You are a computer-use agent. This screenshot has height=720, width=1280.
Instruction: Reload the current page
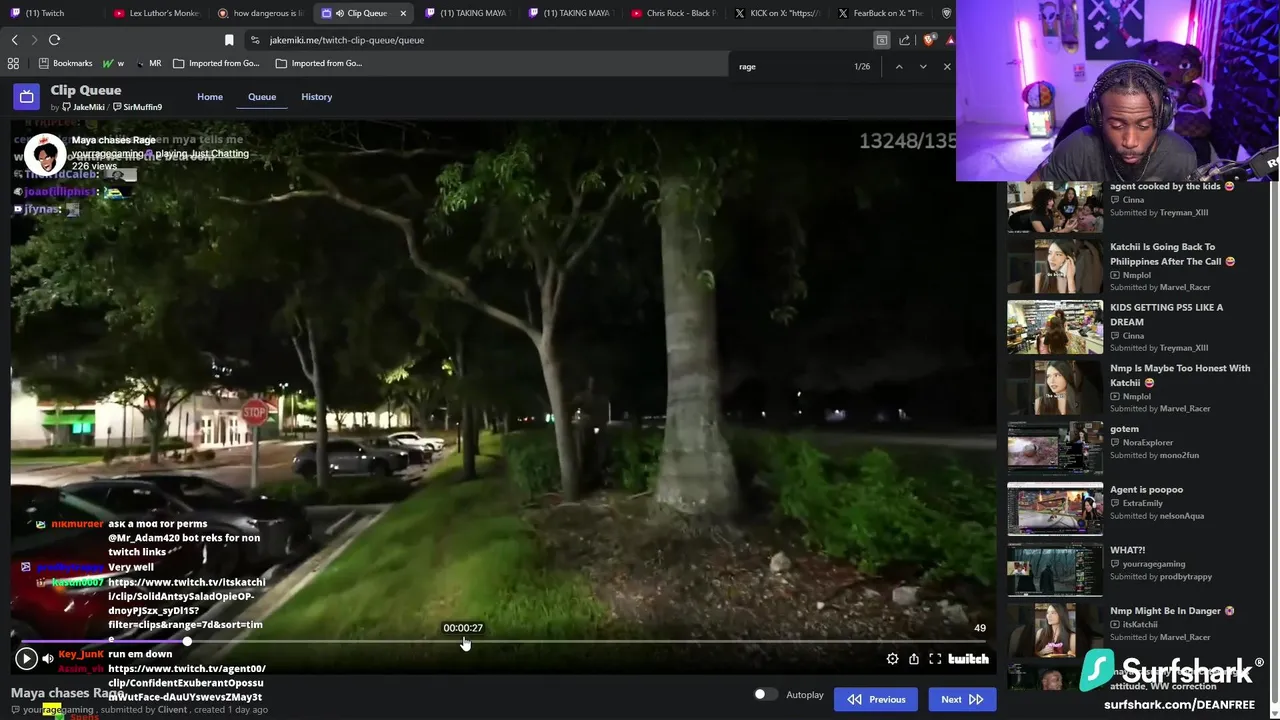pyautogui.click(x=54, y=40)
